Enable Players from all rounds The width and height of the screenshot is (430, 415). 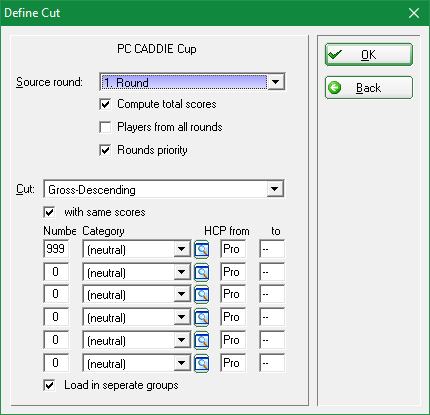(x=105, y=127)
